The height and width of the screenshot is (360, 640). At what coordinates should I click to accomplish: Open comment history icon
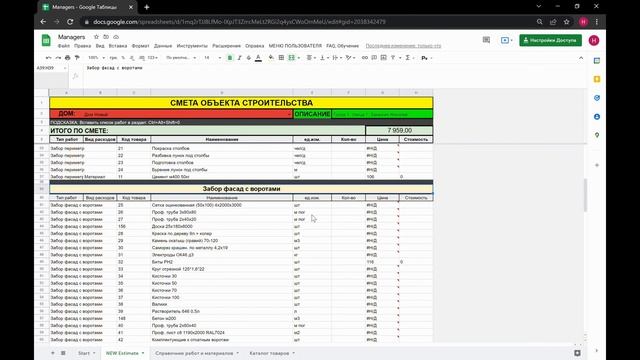tap(486, 40)
